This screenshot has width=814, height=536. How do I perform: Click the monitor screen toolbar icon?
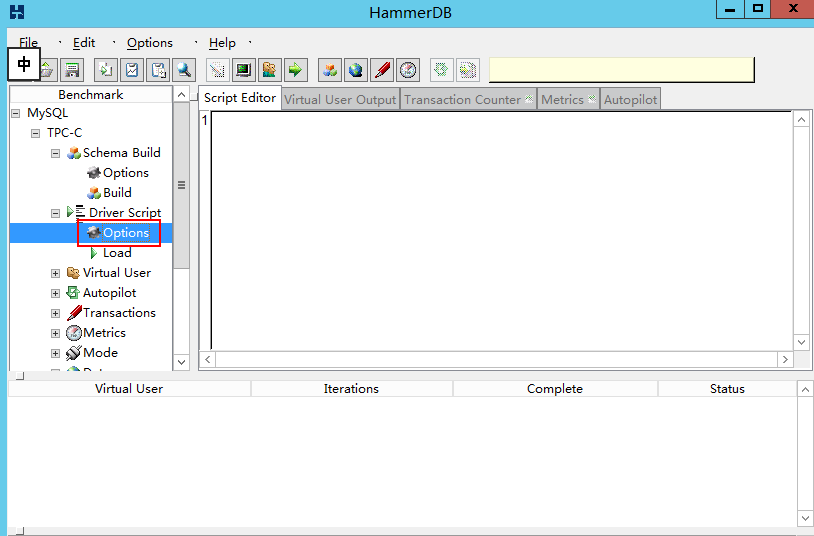point(243,70)
